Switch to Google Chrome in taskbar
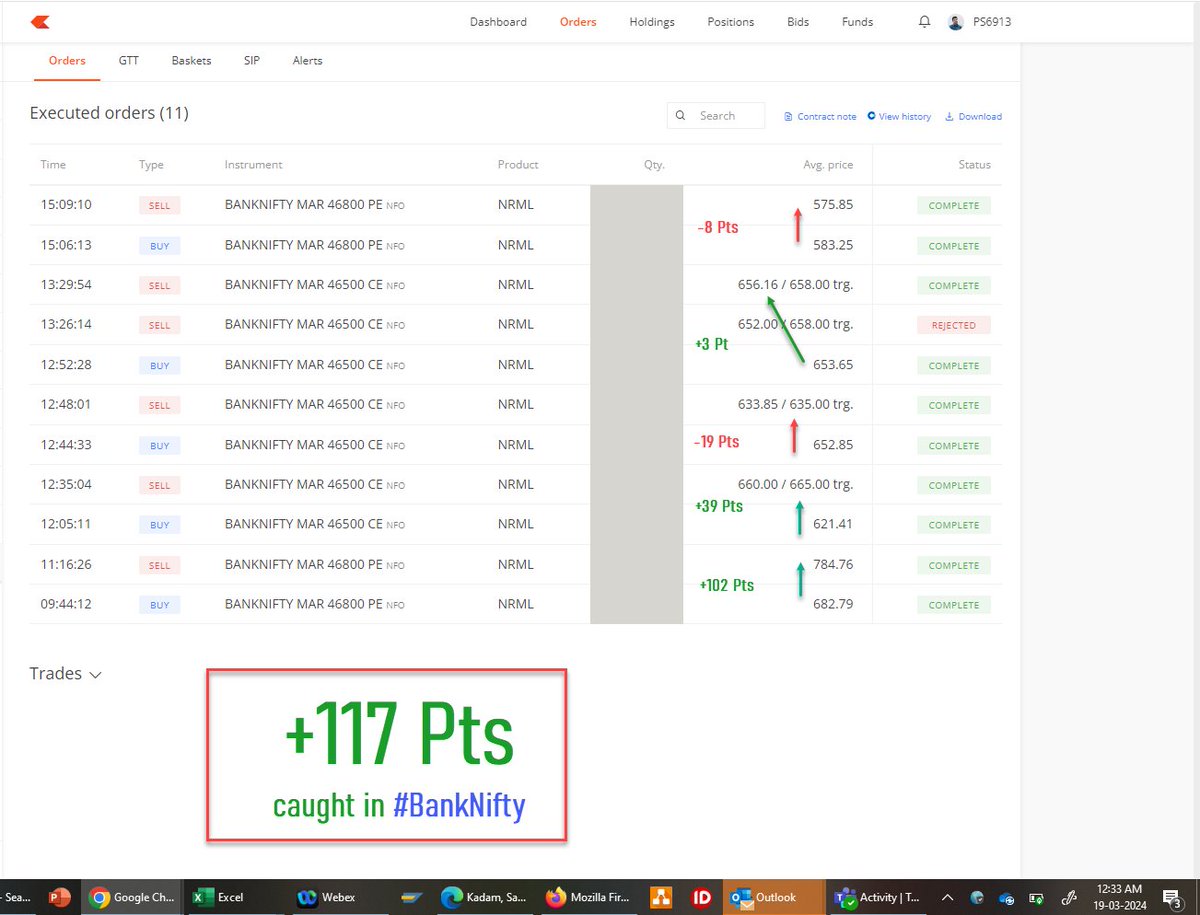1200x915 pixels. [131, 897]
